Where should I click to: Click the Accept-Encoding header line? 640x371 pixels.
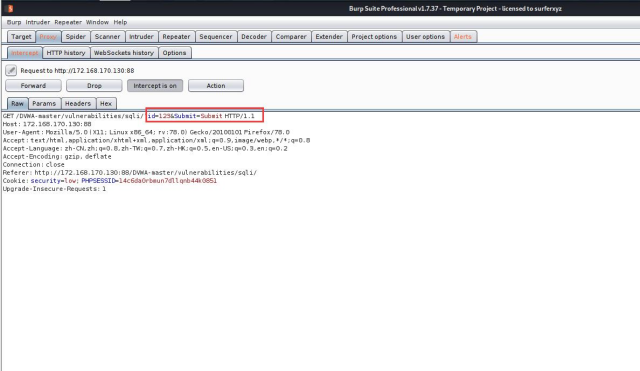click(x=57, y=157)
